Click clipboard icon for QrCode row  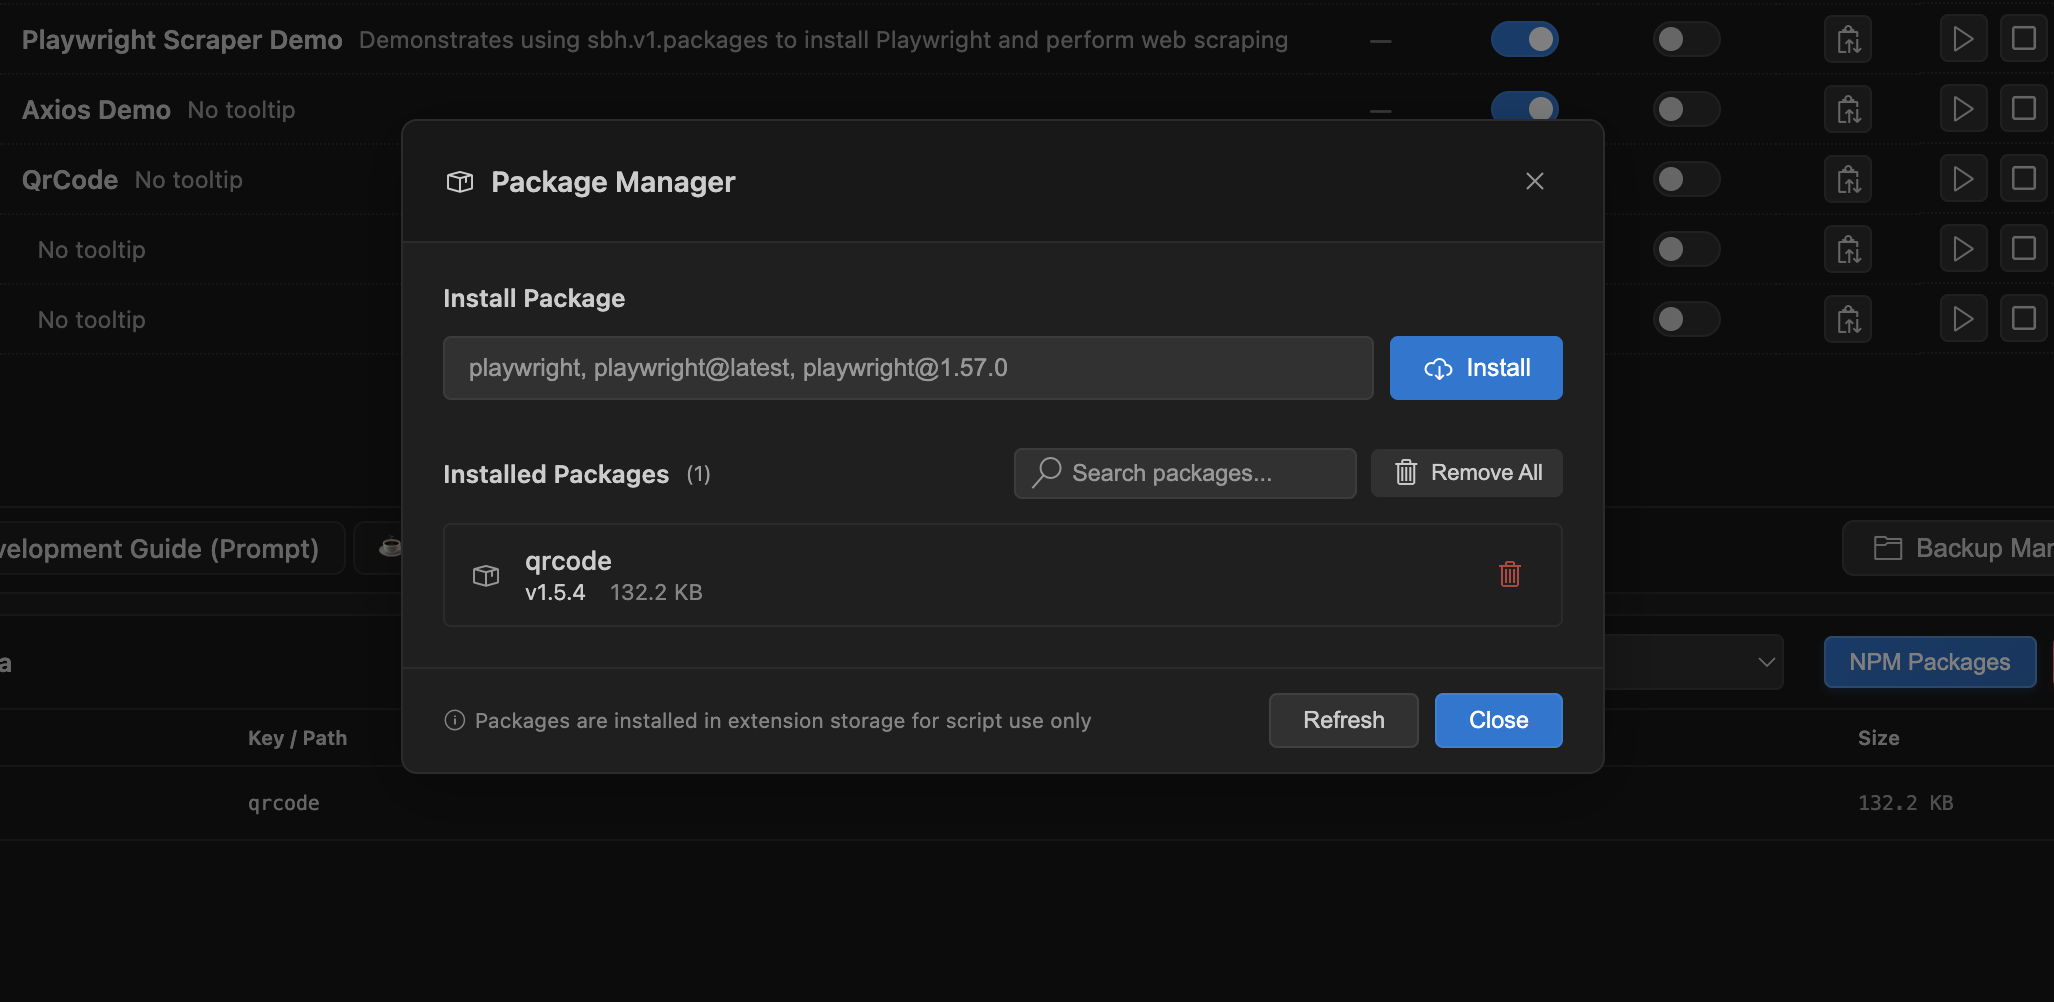[1848, 180]
